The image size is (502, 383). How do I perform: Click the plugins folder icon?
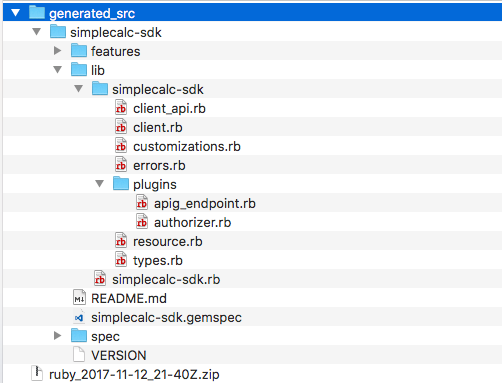tap(121, 183)
